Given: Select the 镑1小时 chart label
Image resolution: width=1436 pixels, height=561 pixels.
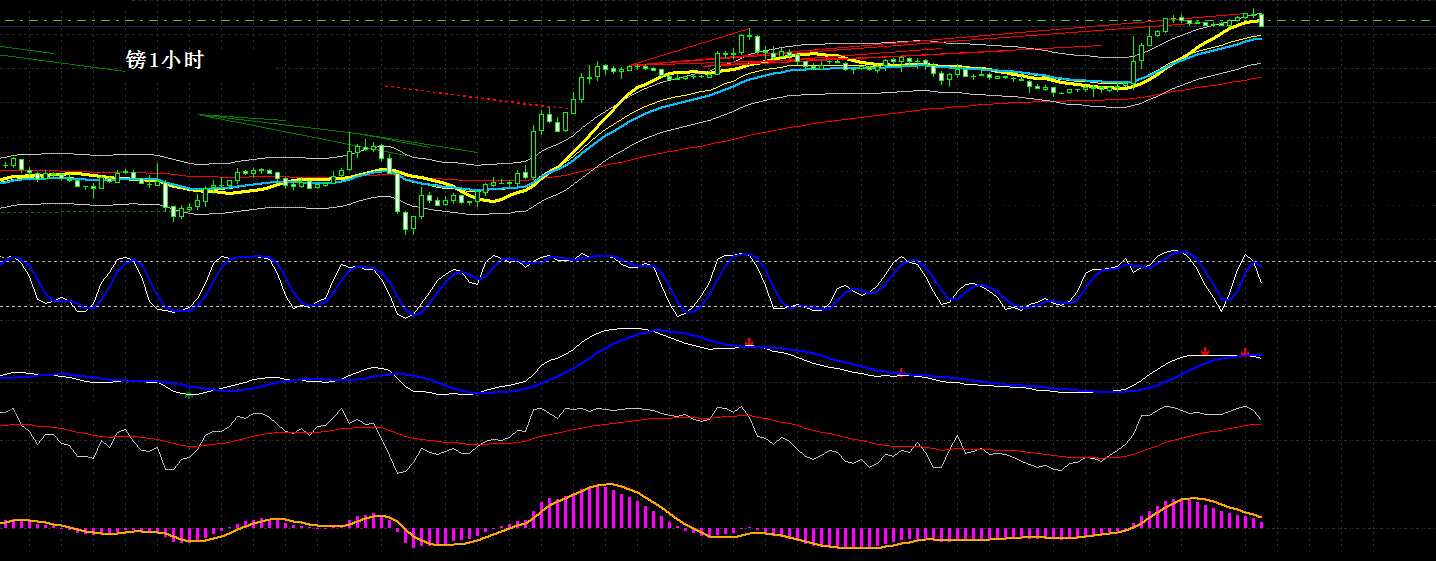Looking at the screenshot, I should coord(165,60).
